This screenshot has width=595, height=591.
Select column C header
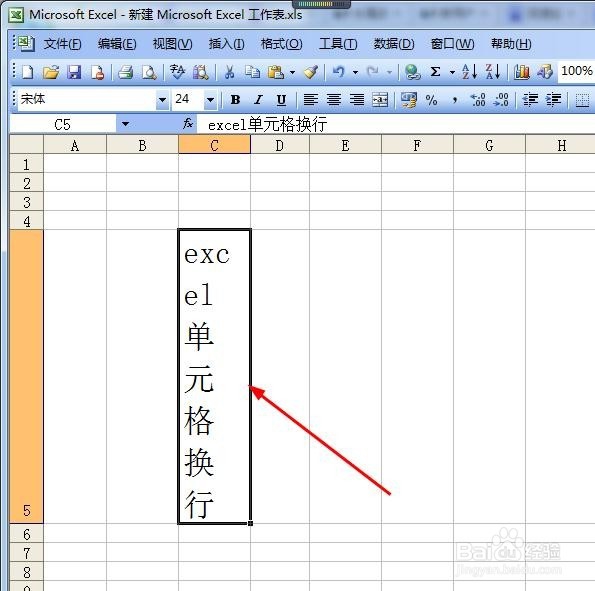coord(214,145)
